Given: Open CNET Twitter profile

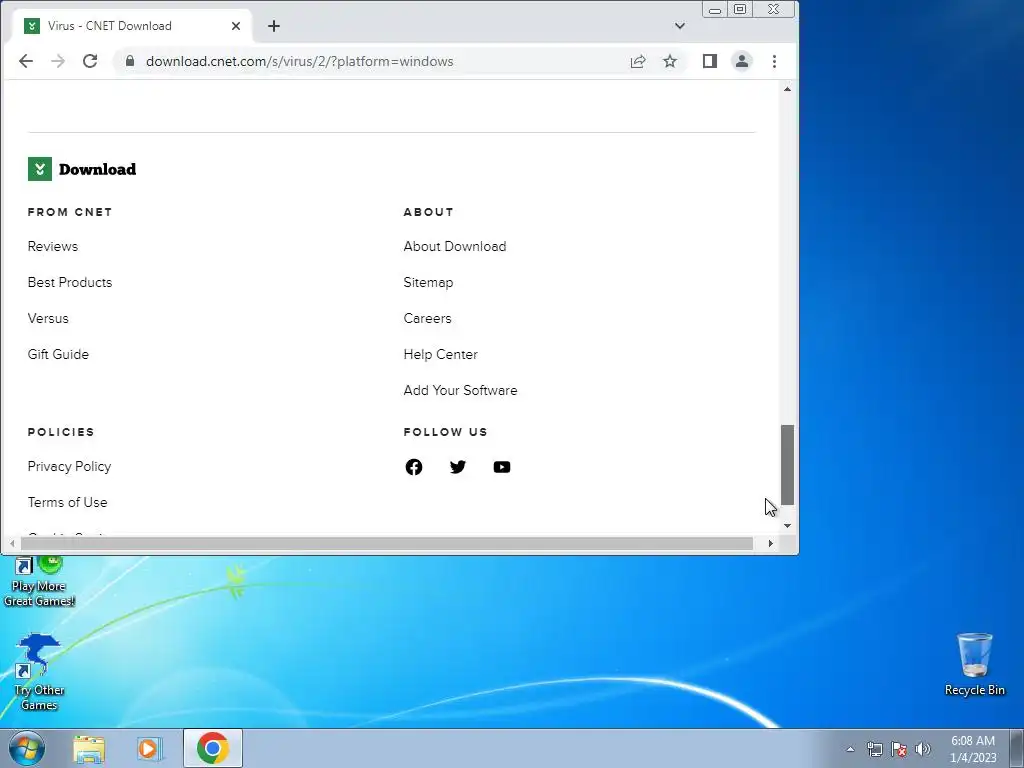Looking at the screenshot, I should [458, 467].
